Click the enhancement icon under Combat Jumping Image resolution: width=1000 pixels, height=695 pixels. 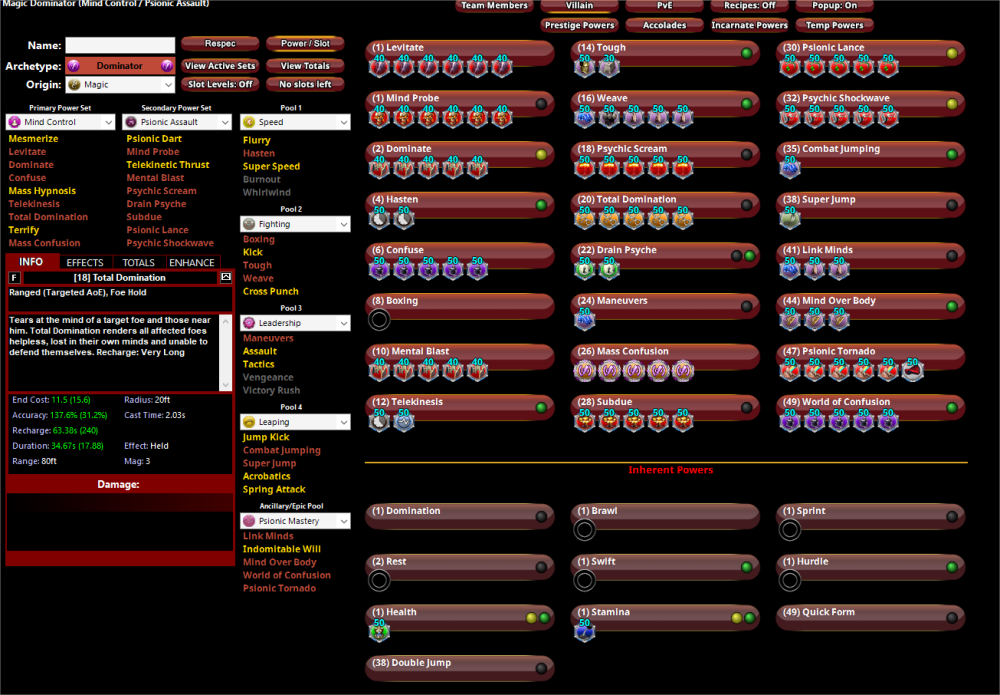click(789, 168)
